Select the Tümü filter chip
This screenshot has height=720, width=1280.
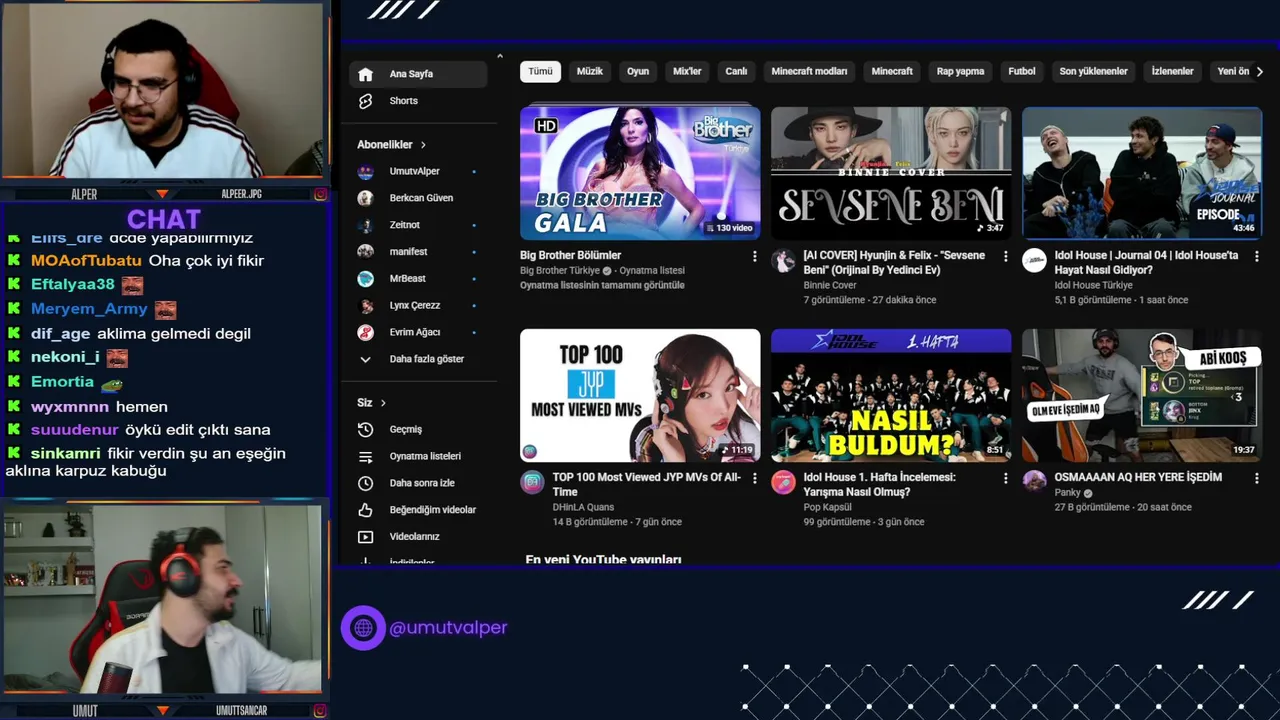pos(540,72)
